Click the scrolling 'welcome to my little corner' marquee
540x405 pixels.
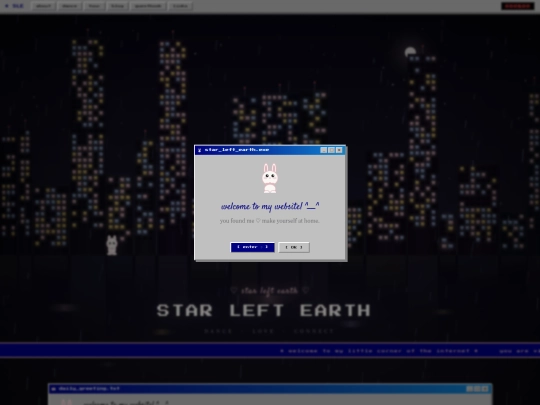pyautogui.click(x=379, y=351)
